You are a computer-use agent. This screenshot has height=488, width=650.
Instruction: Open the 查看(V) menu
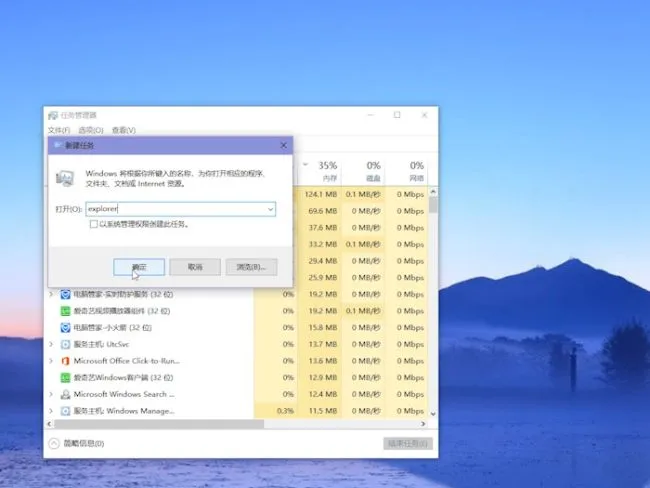point(124,130)
